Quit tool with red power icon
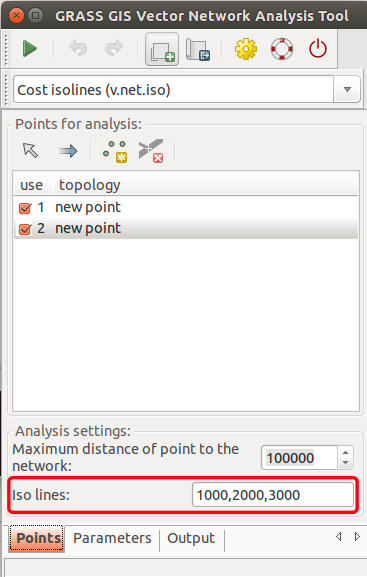This screenshot has width=367, height=577. (x=318, y=49)
